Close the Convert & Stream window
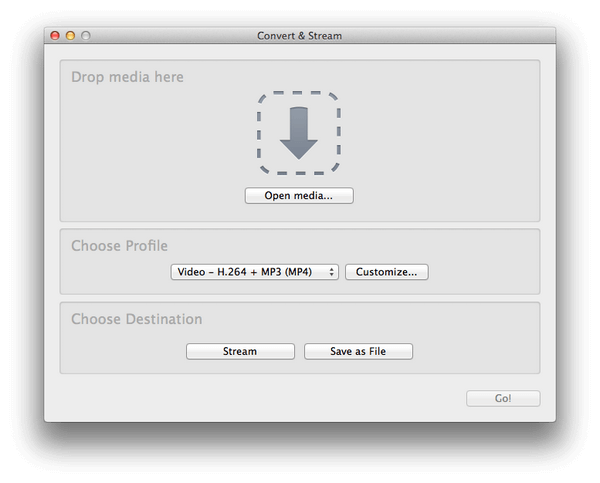 point(55,36)
